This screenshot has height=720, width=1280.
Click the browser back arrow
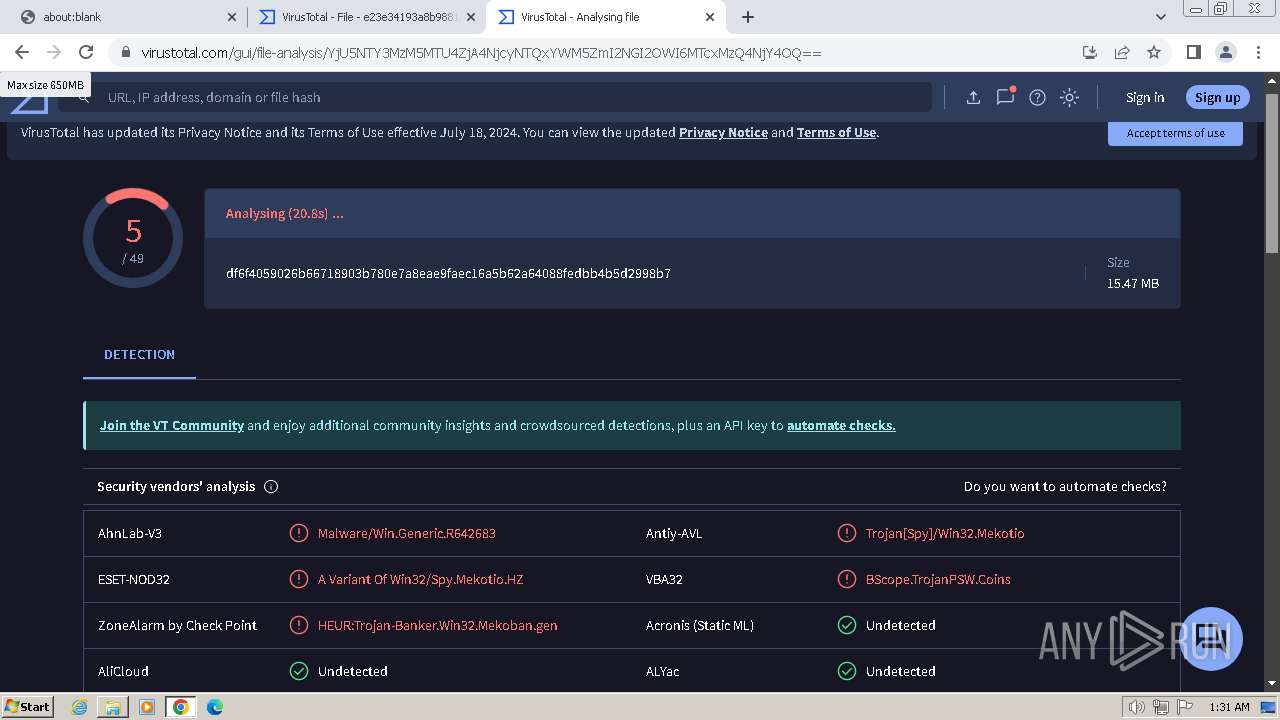(x=22, y=52)
